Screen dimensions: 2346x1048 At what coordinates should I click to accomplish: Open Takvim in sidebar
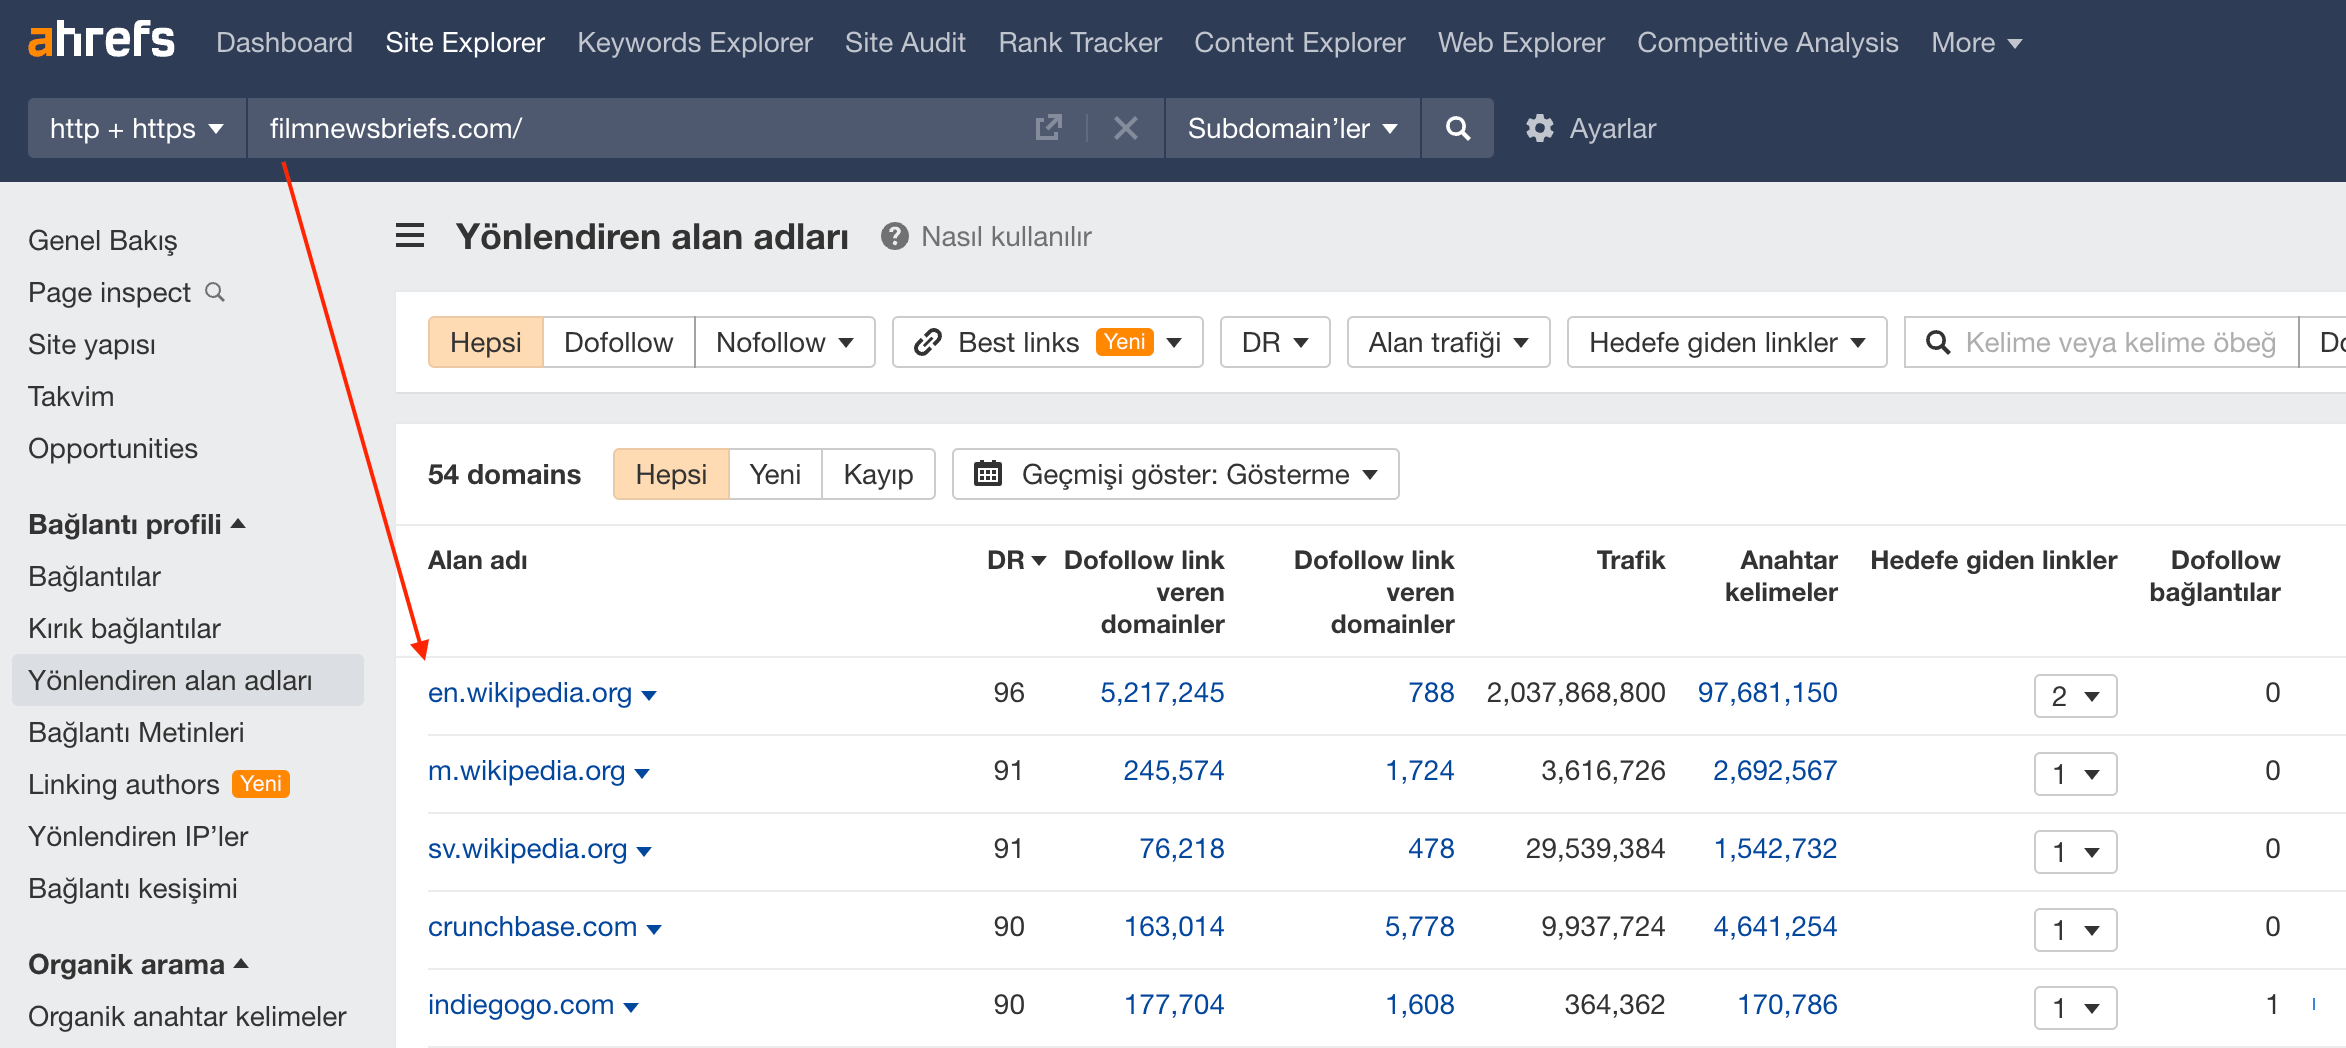(71, 396)
